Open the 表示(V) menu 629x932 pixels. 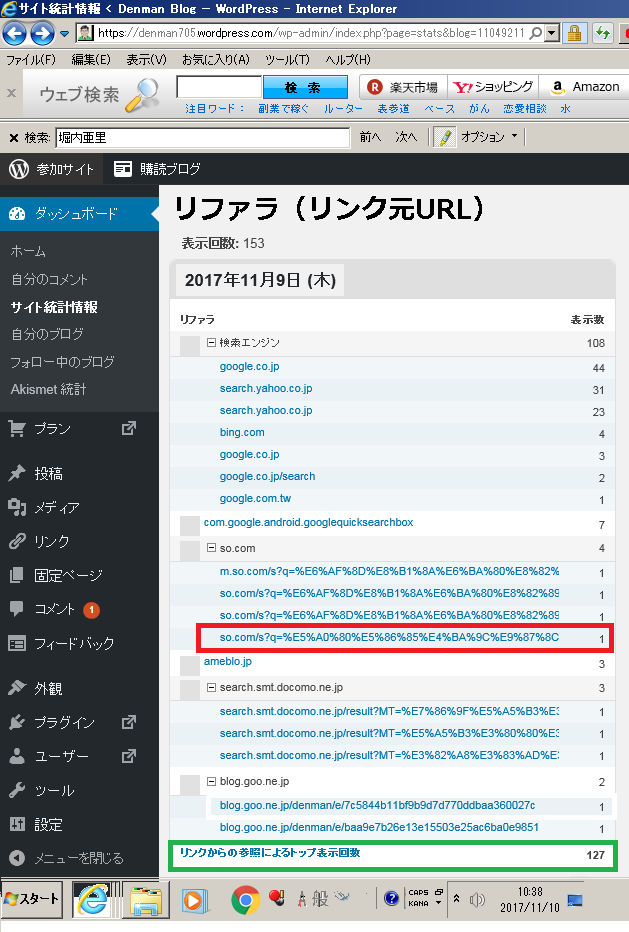point(146,60)
